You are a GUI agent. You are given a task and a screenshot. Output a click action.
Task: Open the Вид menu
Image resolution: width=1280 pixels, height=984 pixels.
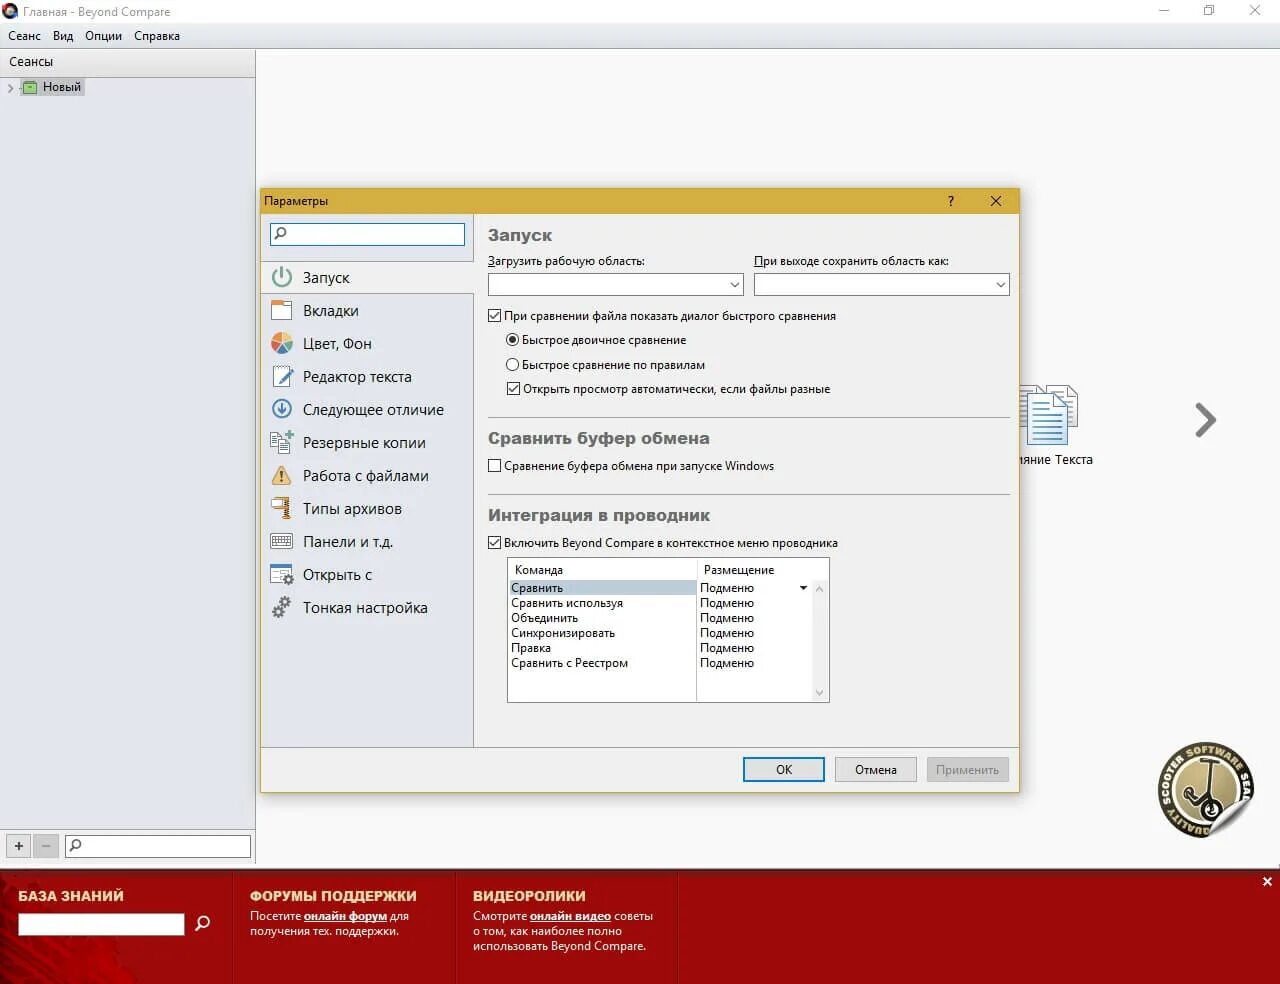(x=63, y=36)
